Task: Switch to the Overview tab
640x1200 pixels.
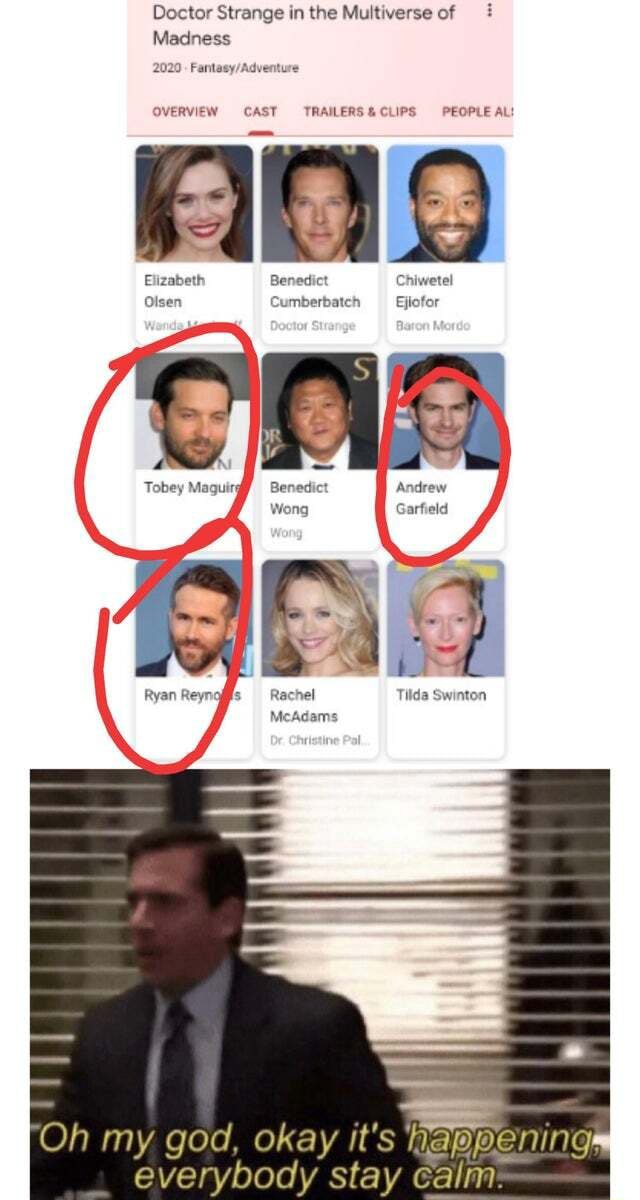Action: tap(185, 111)
